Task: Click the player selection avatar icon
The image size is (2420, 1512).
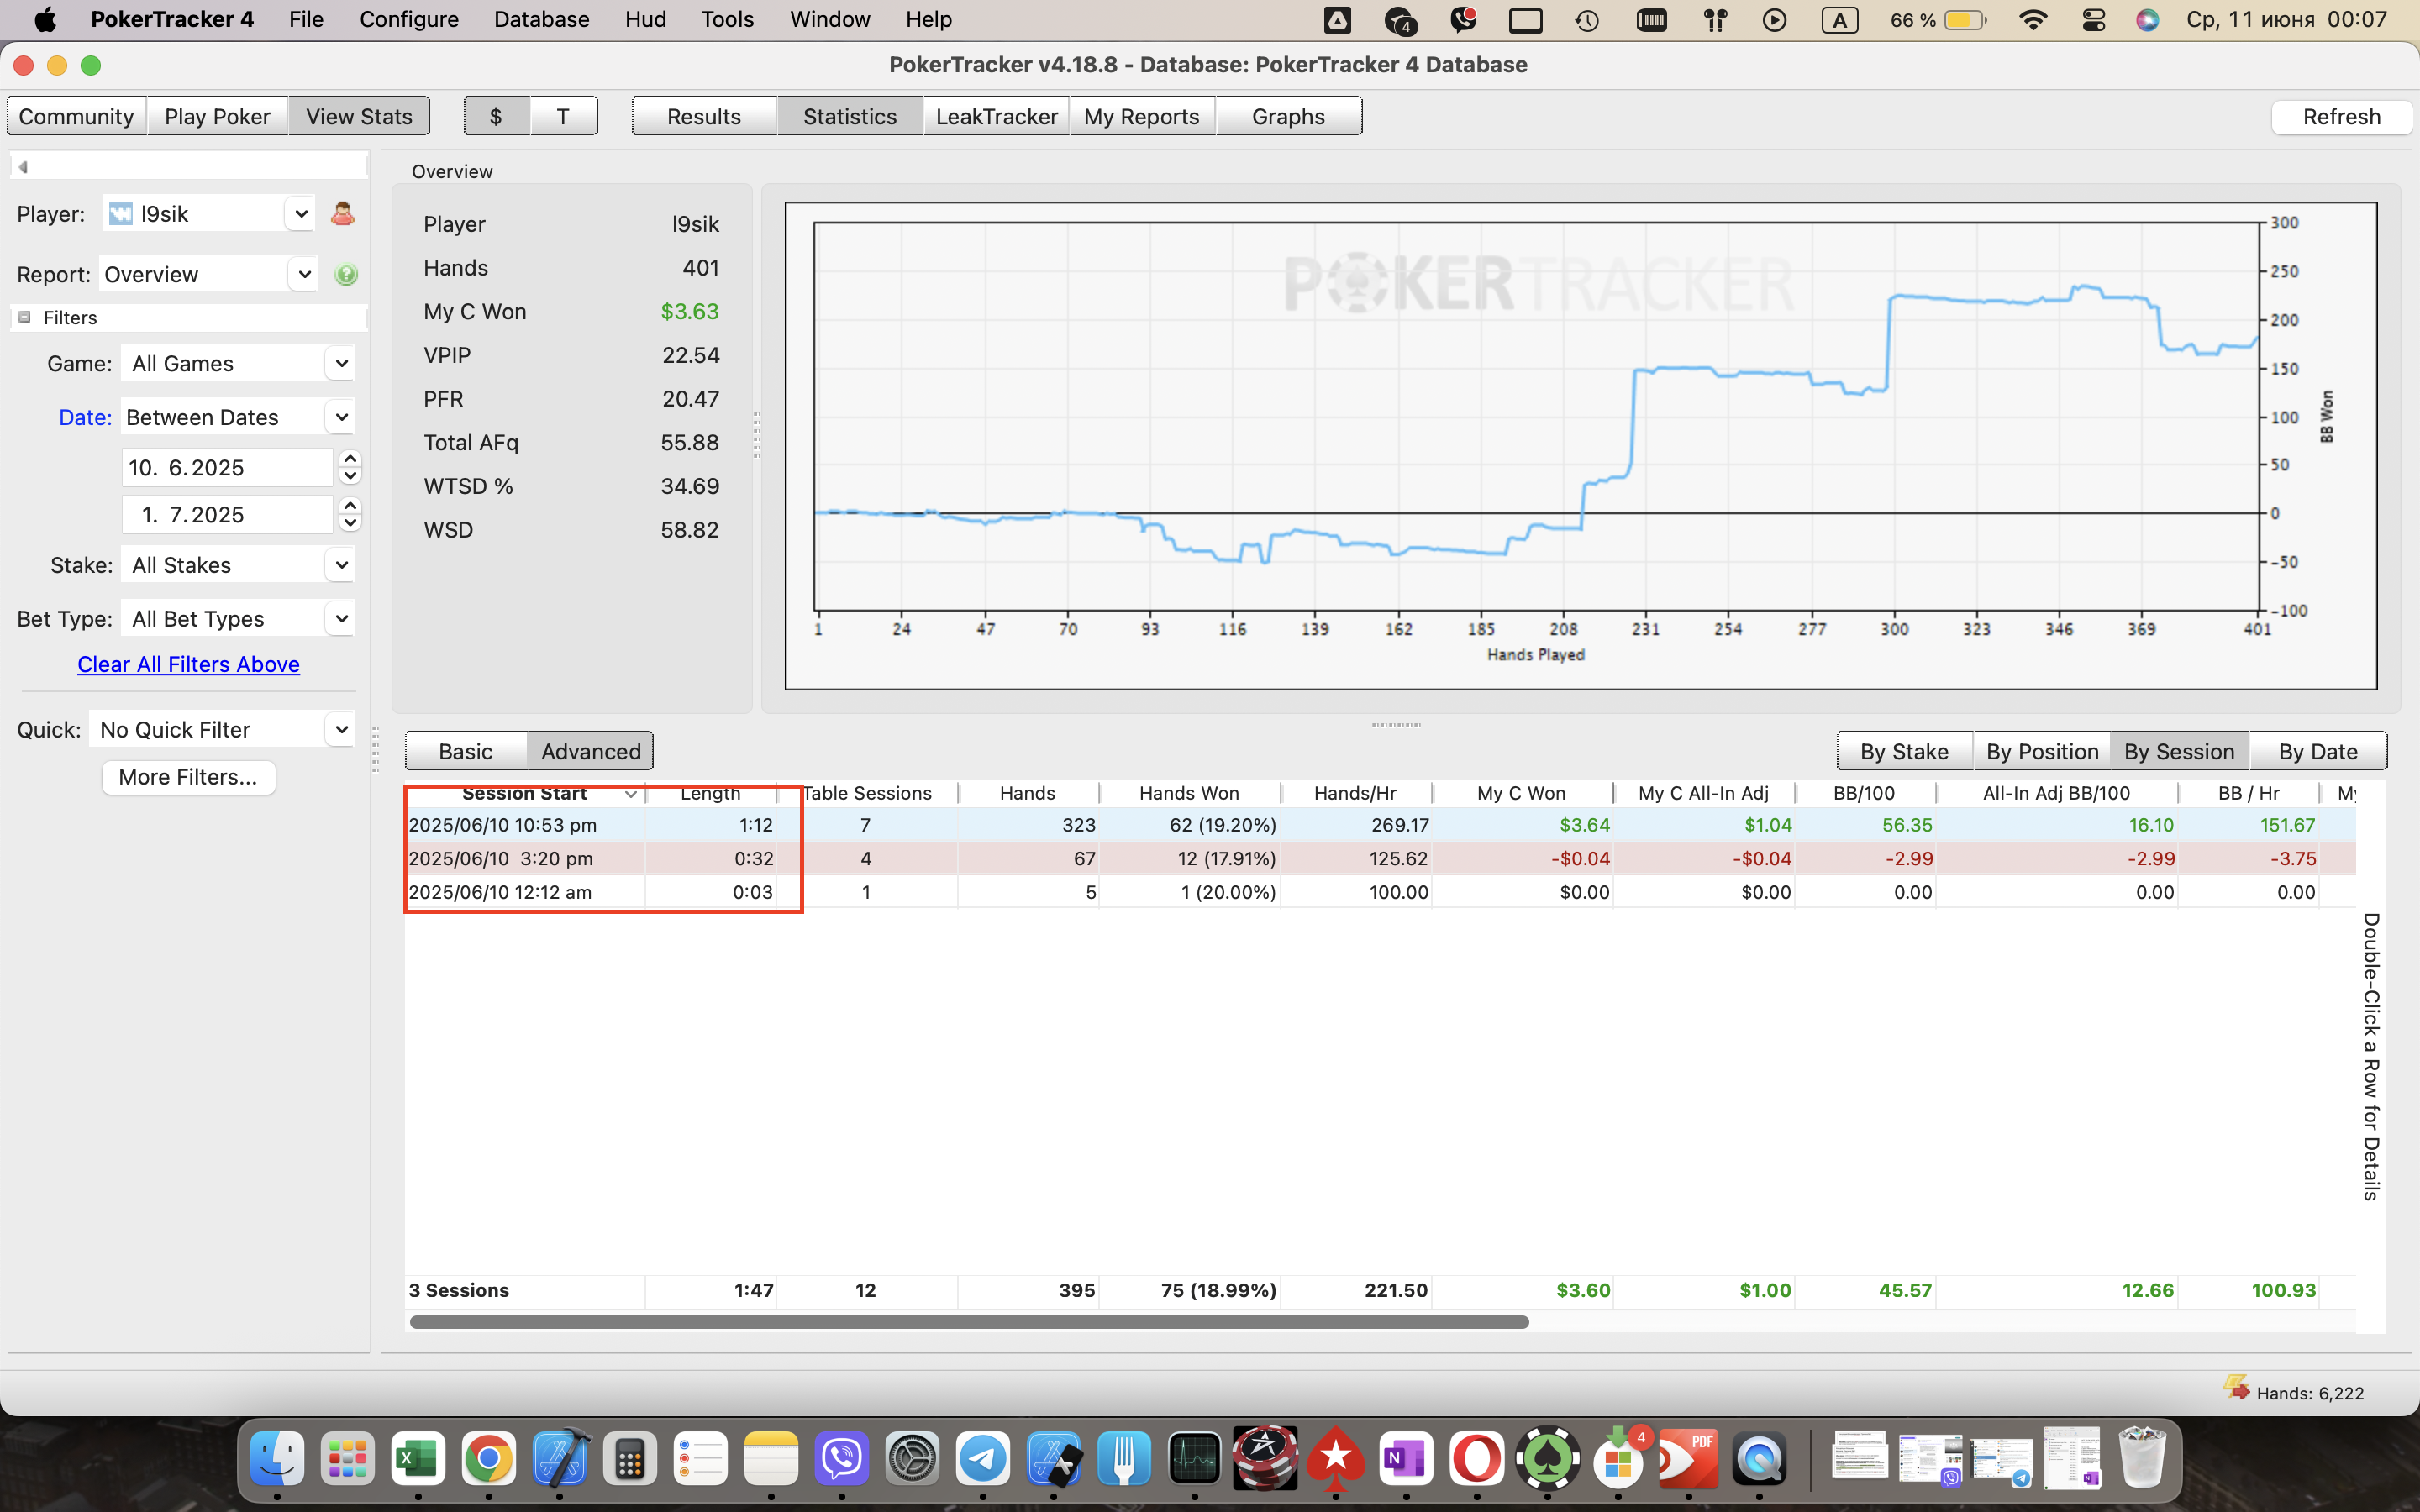Action: pyautogui.click(x=342, y=214)
